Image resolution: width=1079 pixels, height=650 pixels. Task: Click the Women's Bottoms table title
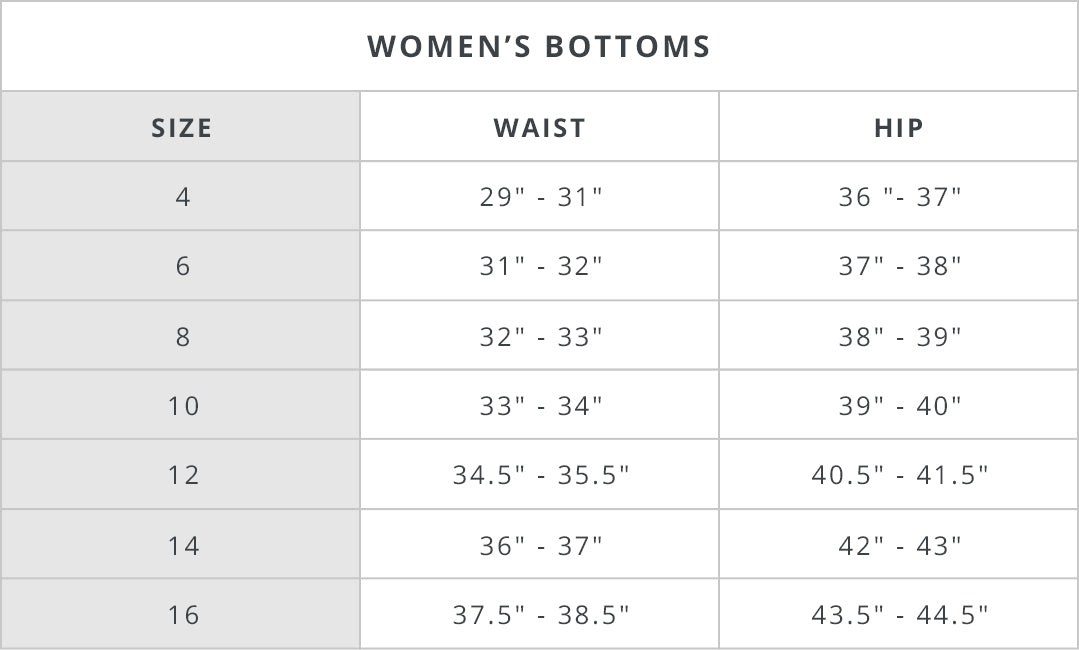tap(539, 47)
